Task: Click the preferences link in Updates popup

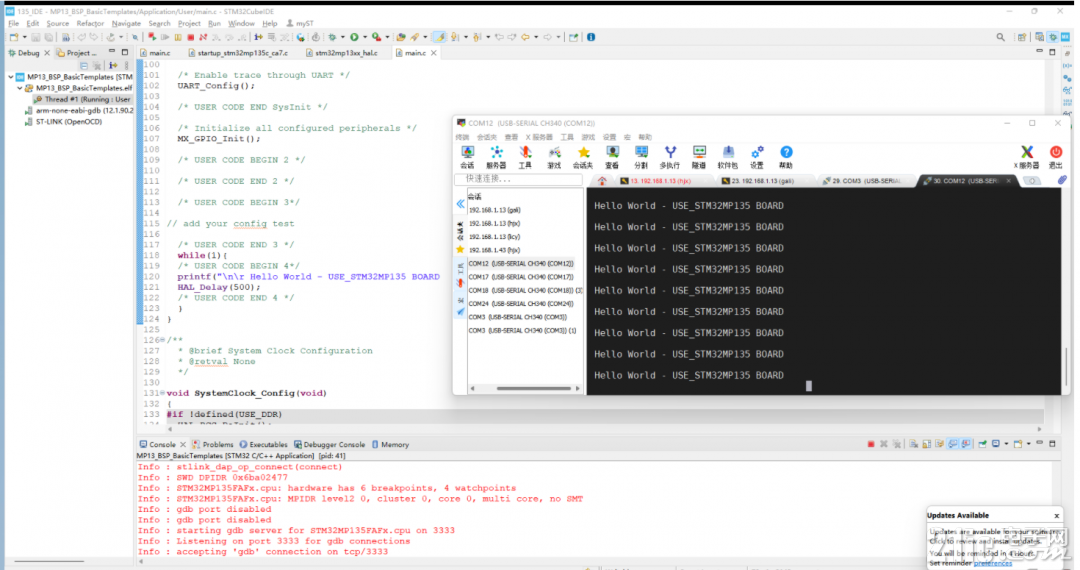Action: pos(993,564)
